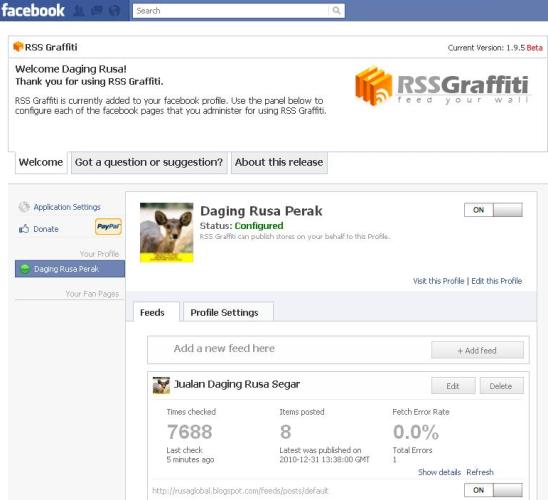
Task: Click the Add a new feed here text
Action: click(224, 348)
